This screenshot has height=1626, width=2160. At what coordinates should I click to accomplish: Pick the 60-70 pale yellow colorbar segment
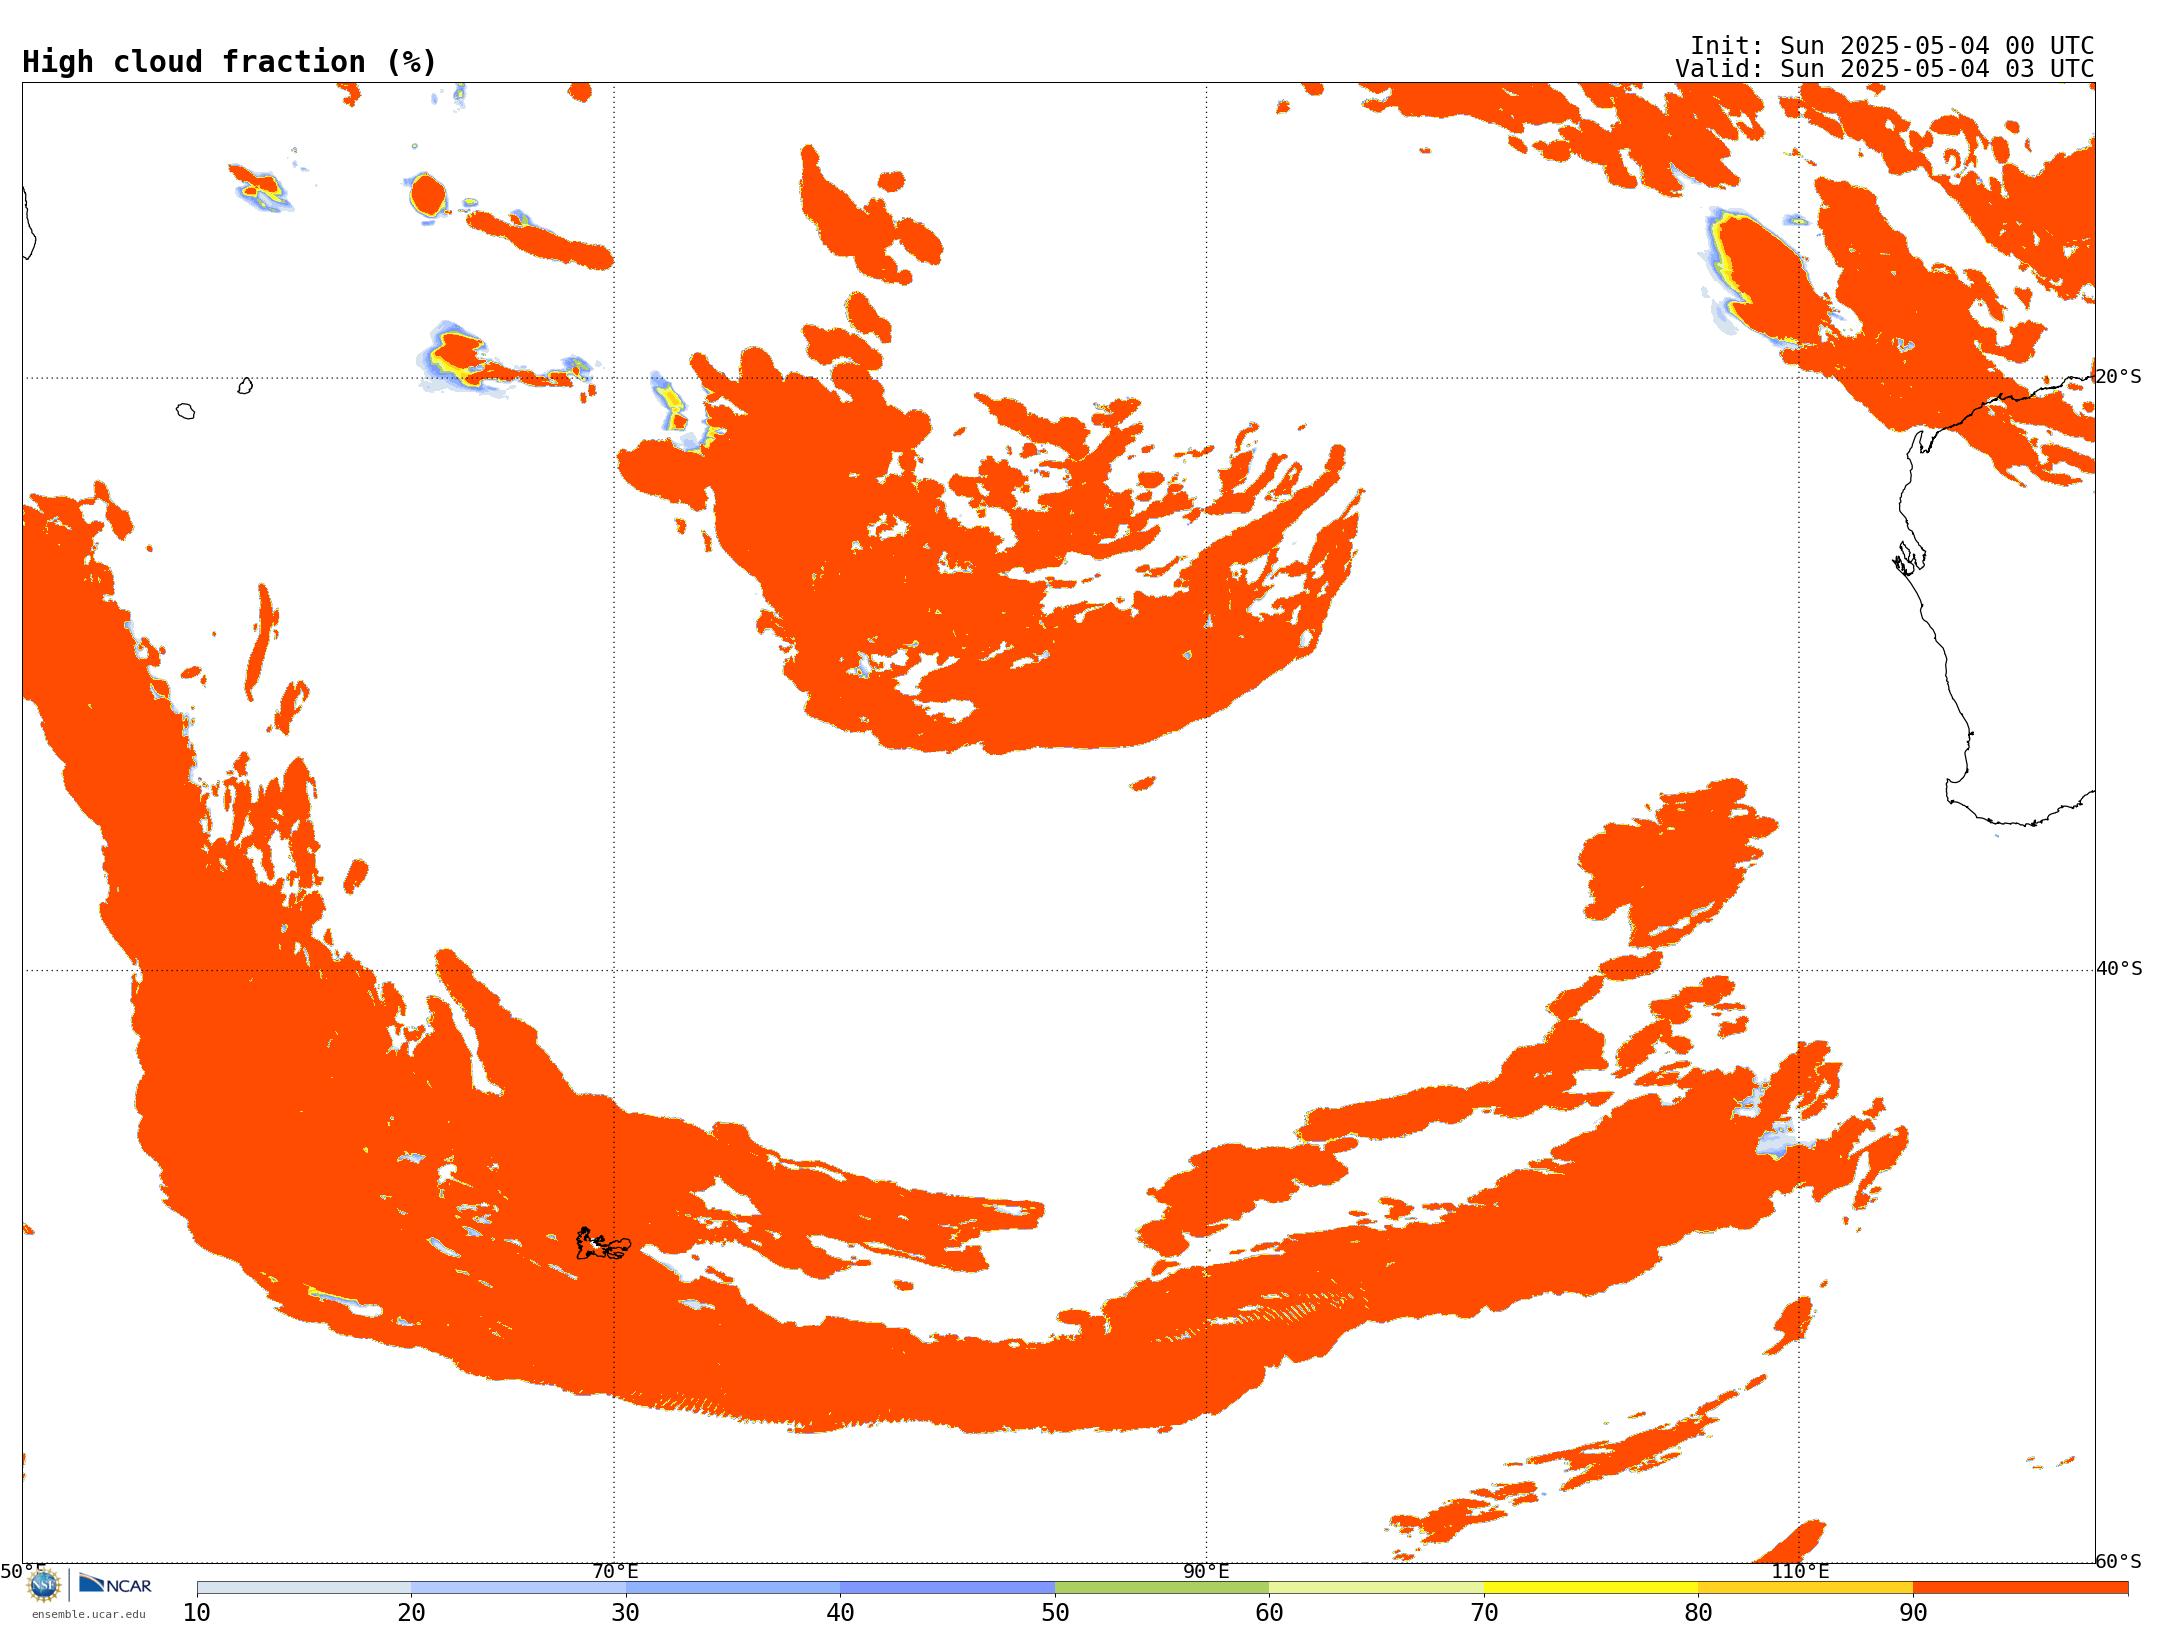click(x=1377, y=1588)
